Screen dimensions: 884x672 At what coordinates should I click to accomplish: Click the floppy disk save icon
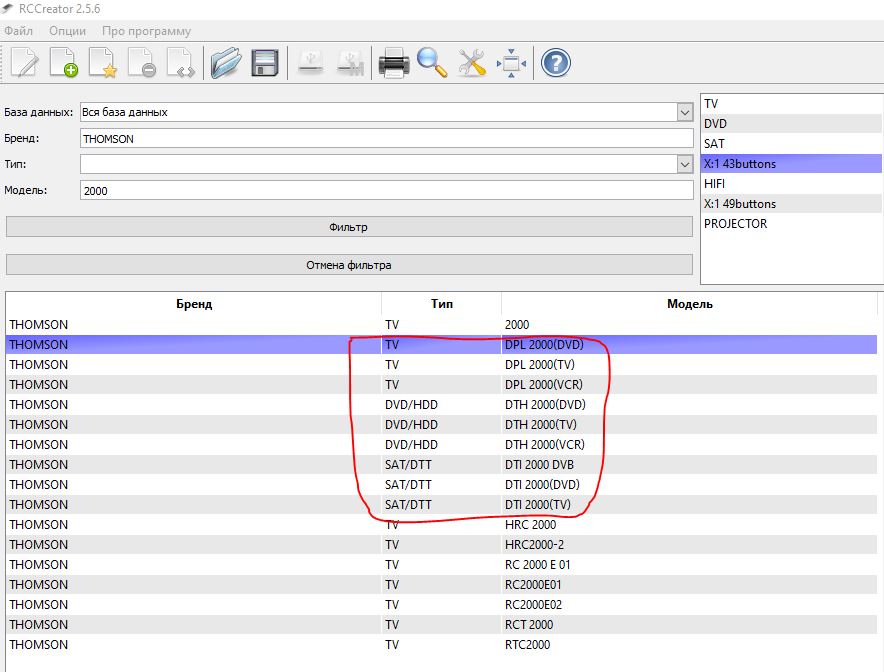click(265, 63)
